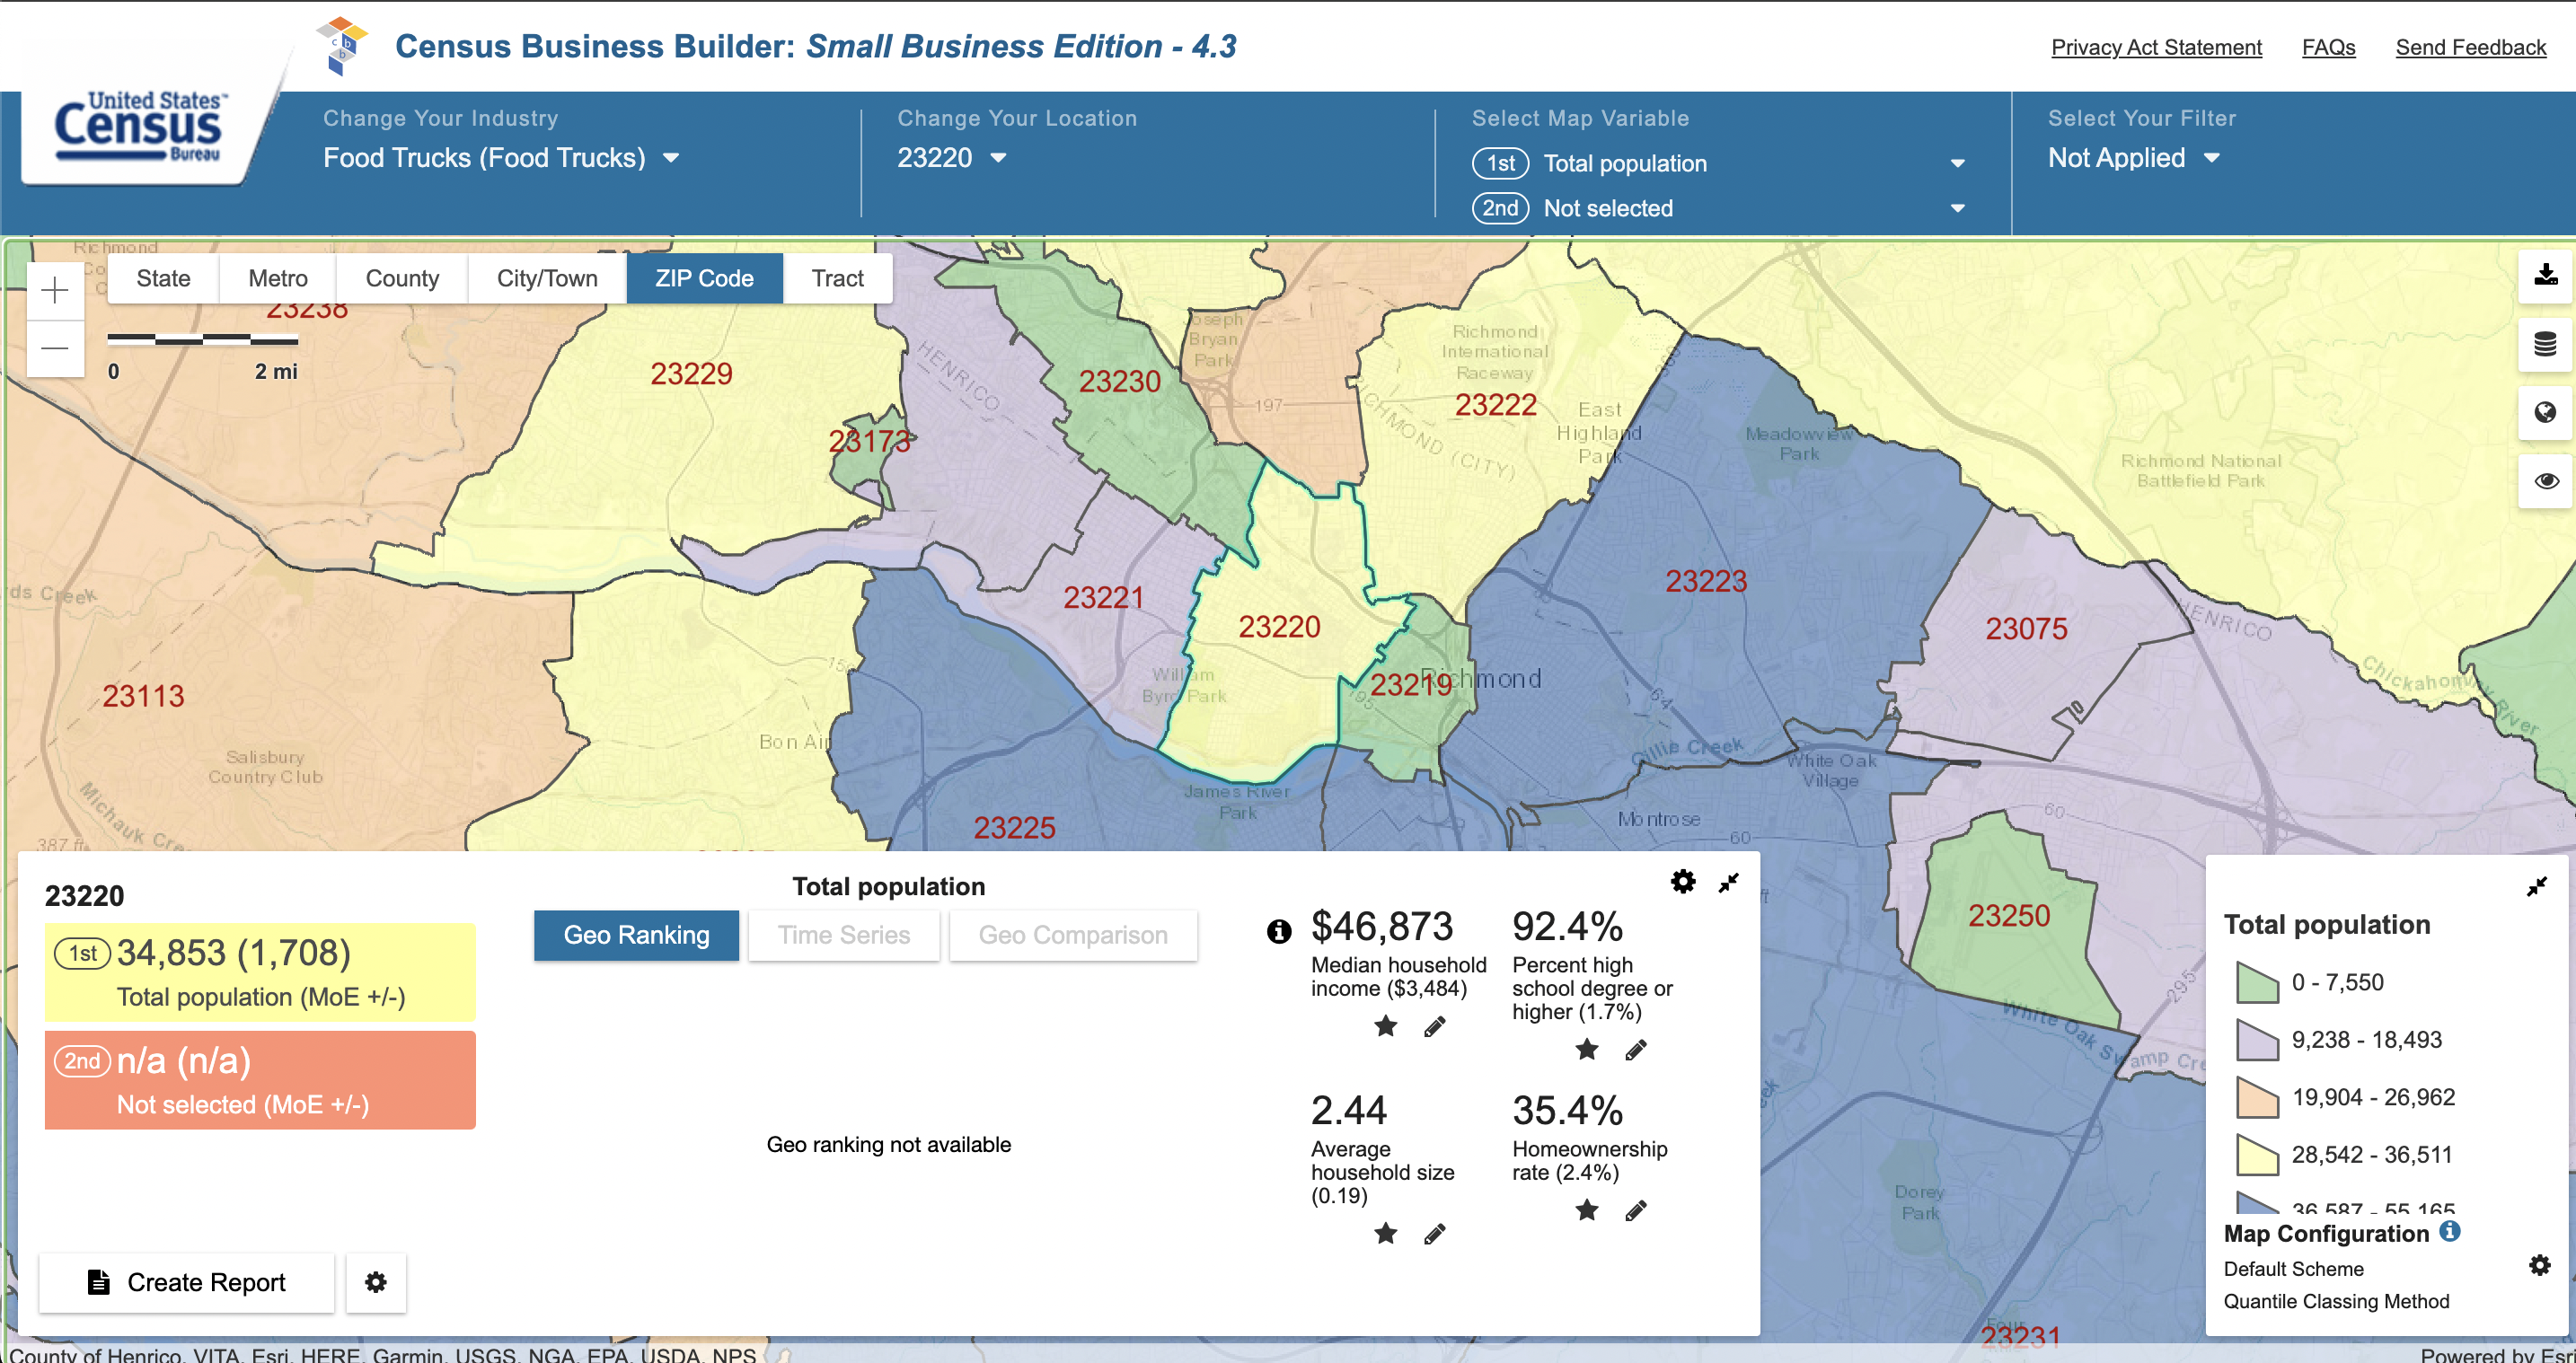2576x1363 pixels.
Task: Edit the Homeownership rate variable
Action: (1636, 1211)
